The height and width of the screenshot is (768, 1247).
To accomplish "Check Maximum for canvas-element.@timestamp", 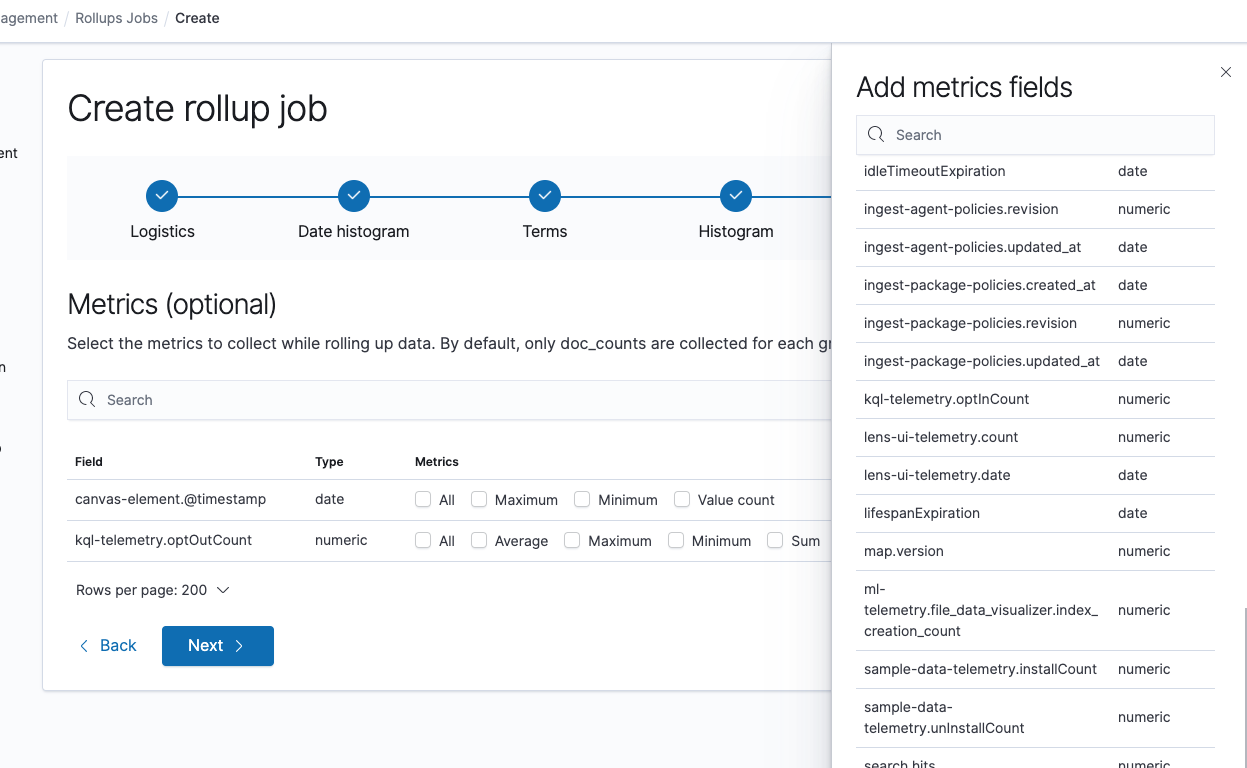I will pyautogui.click(x=479, y=499).
